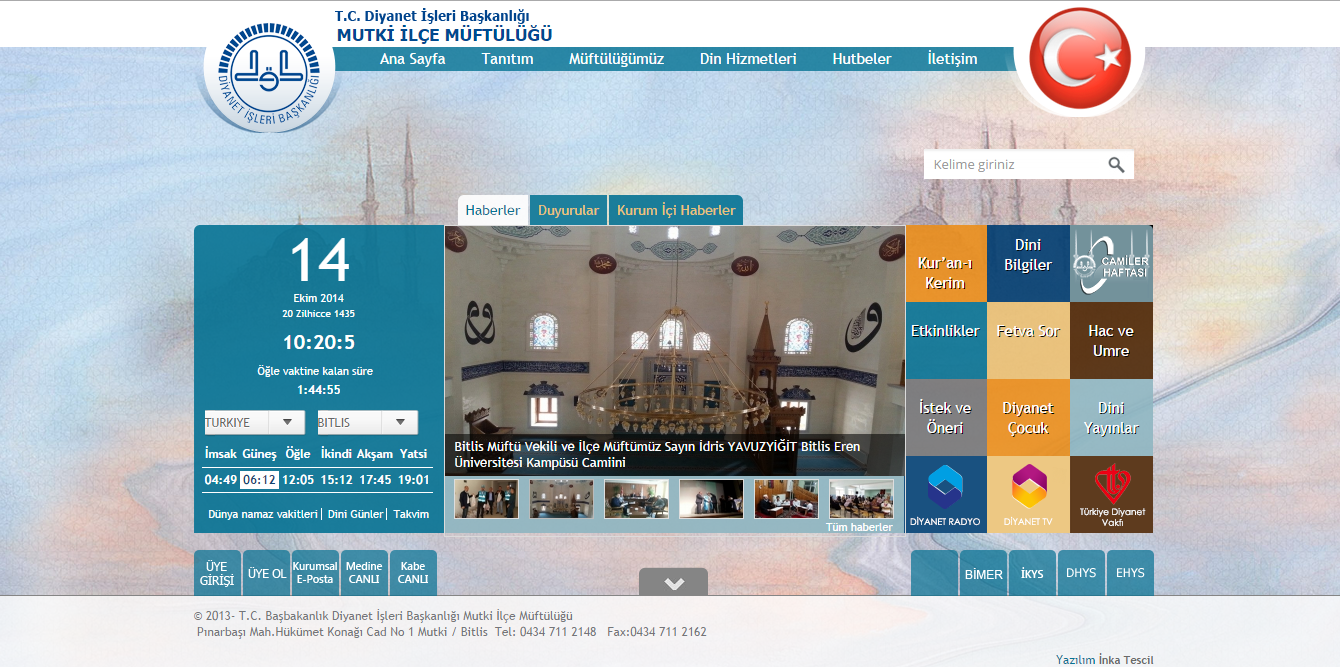Click the Turkish flag emblem
Viewport: 1340px width, 667px height.
pyautogui.click(x=1079, y=58)
